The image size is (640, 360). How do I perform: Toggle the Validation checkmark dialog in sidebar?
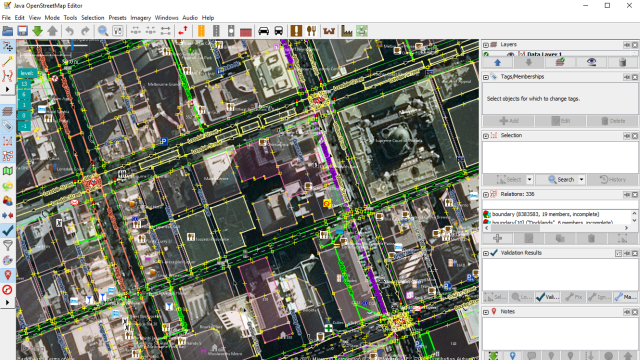tap(8, 231)
